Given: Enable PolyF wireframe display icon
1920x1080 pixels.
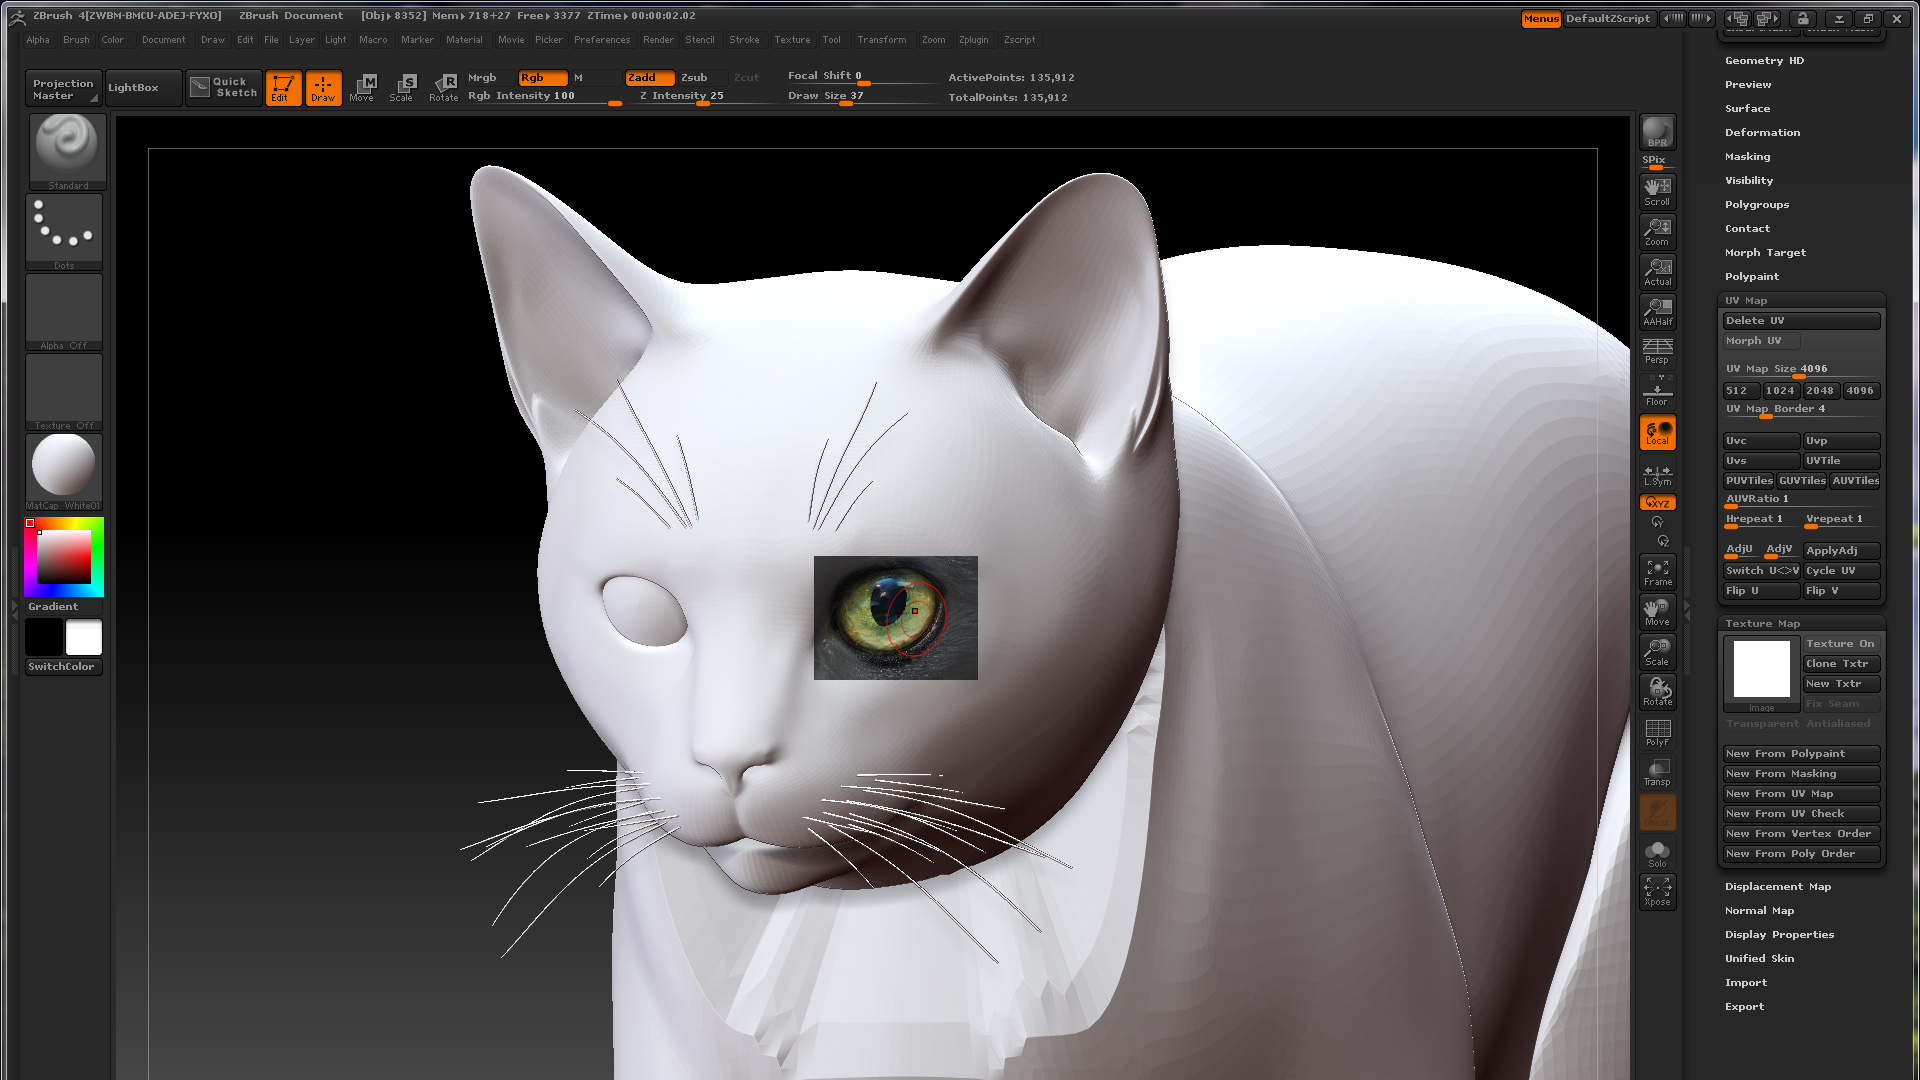Looking at the screenshot, I should click(x=1657, y=732).
